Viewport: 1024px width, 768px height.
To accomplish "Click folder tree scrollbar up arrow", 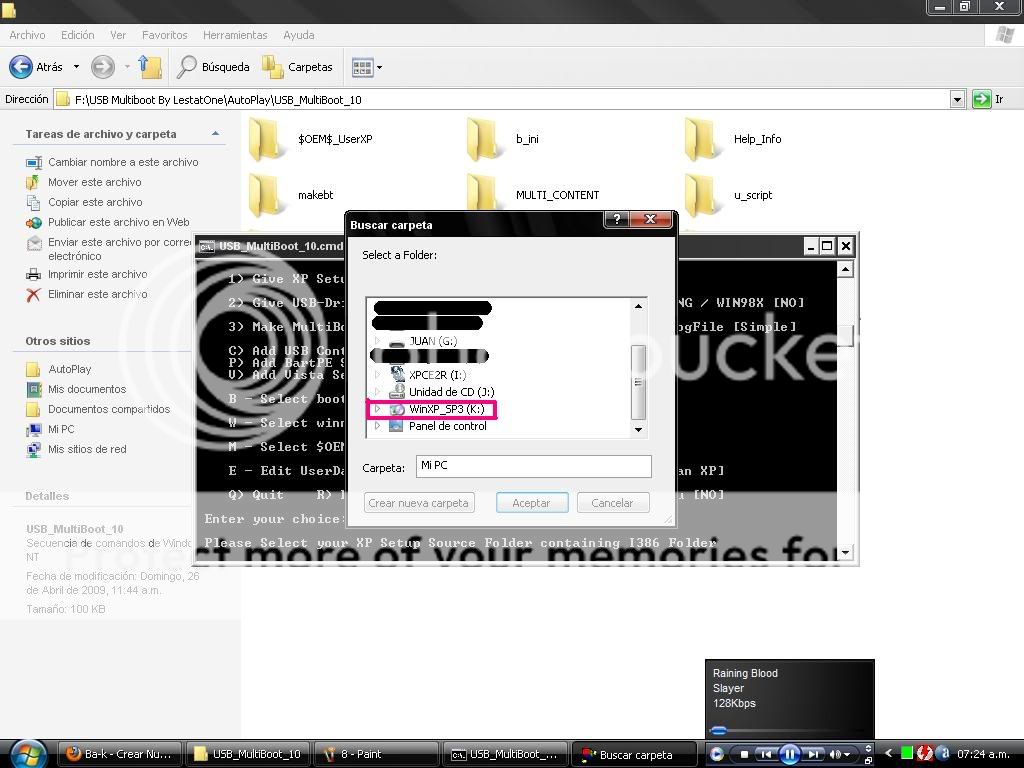I will coord(638,306).
